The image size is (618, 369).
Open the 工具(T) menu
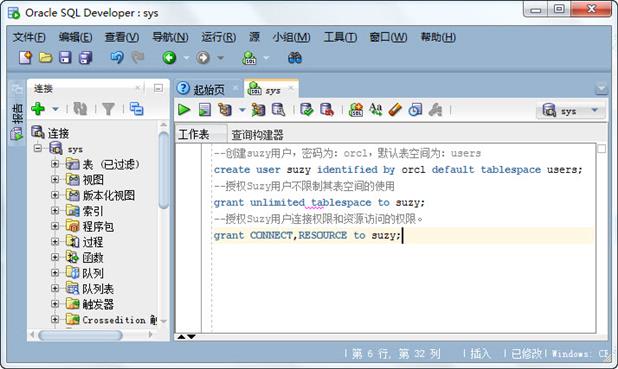pyautogui.click(x=340, y=37)
